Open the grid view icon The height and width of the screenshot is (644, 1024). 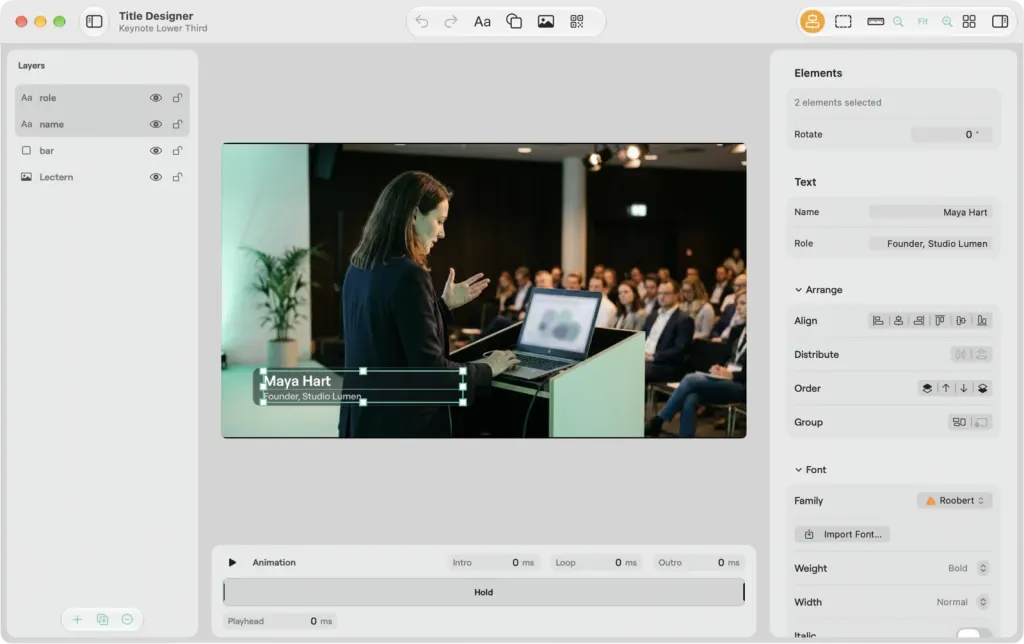click(x=969, y=22)
